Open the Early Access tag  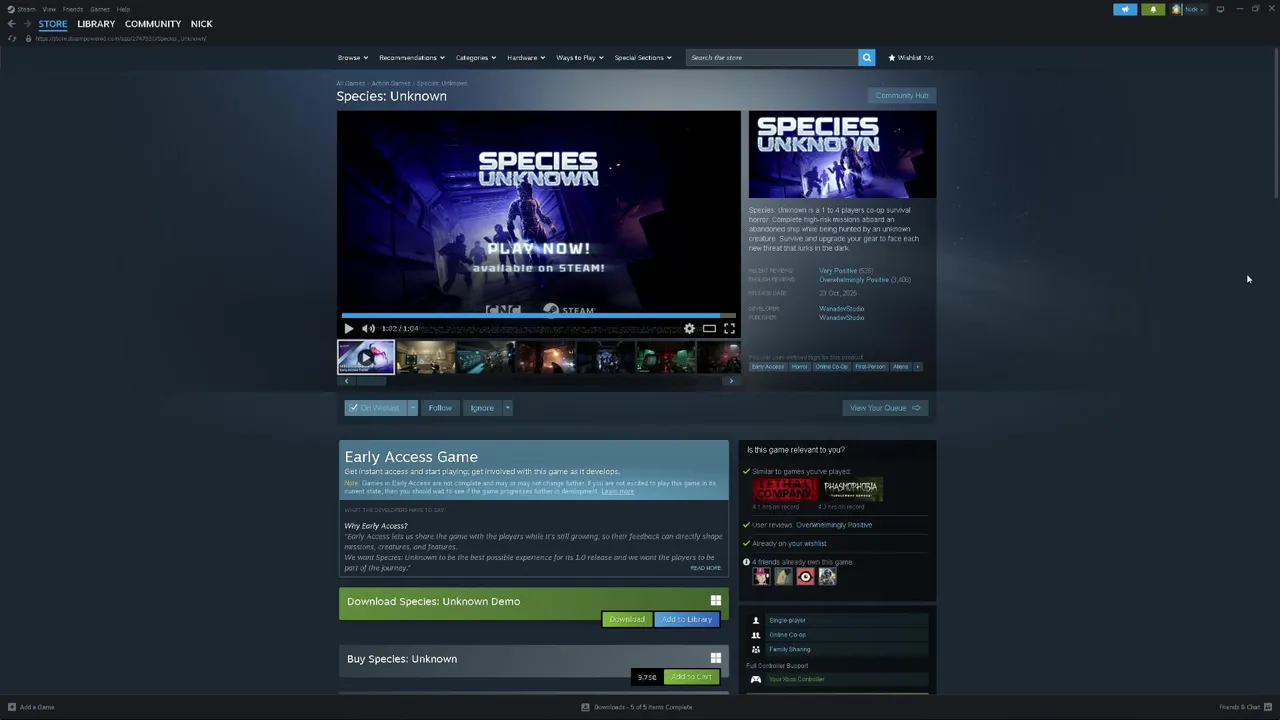768,367
